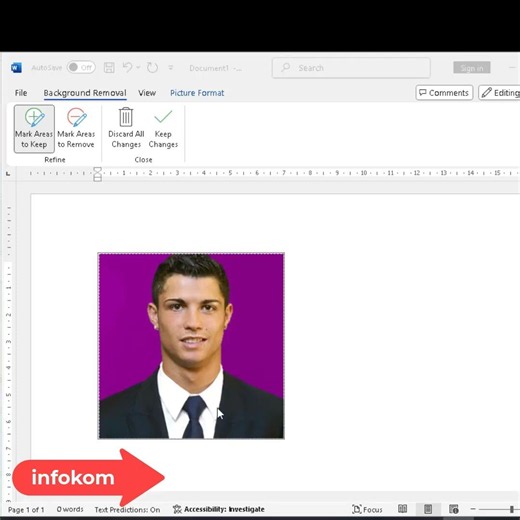Click the Page 1 of 1 status
Image resolution: width=520 pixels, height=520 pixels.
pyautogui.click(x=26, y=510)
